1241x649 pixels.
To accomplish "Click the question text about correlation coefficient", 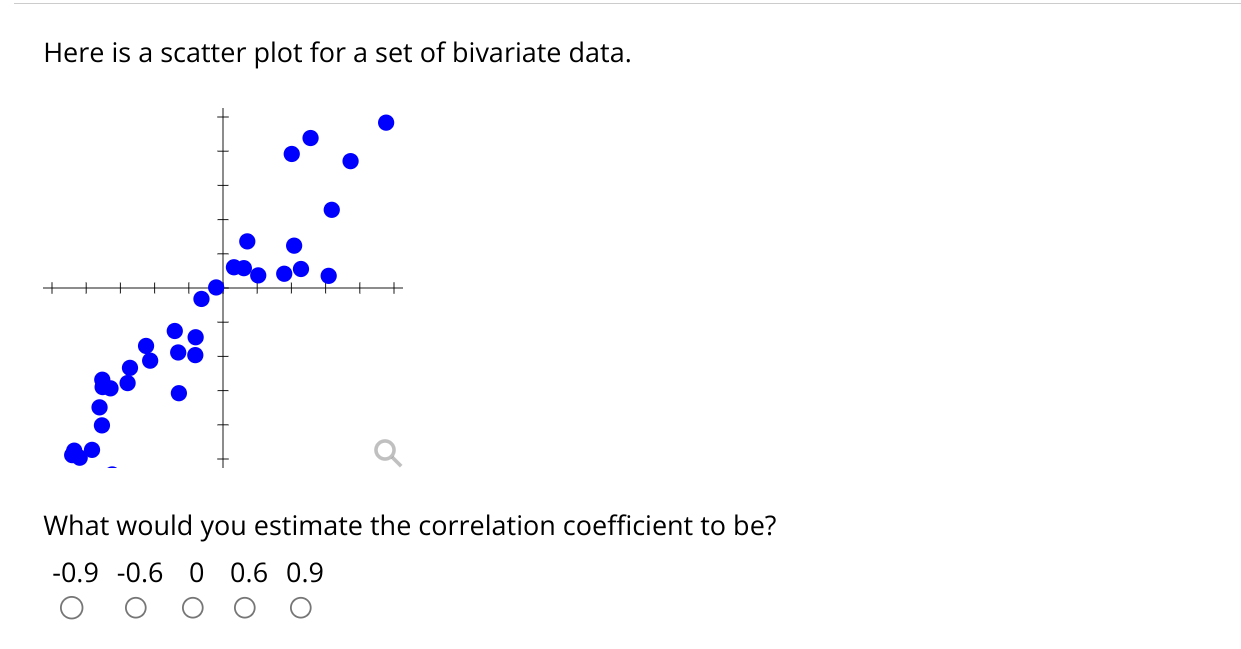I will 412,525.
